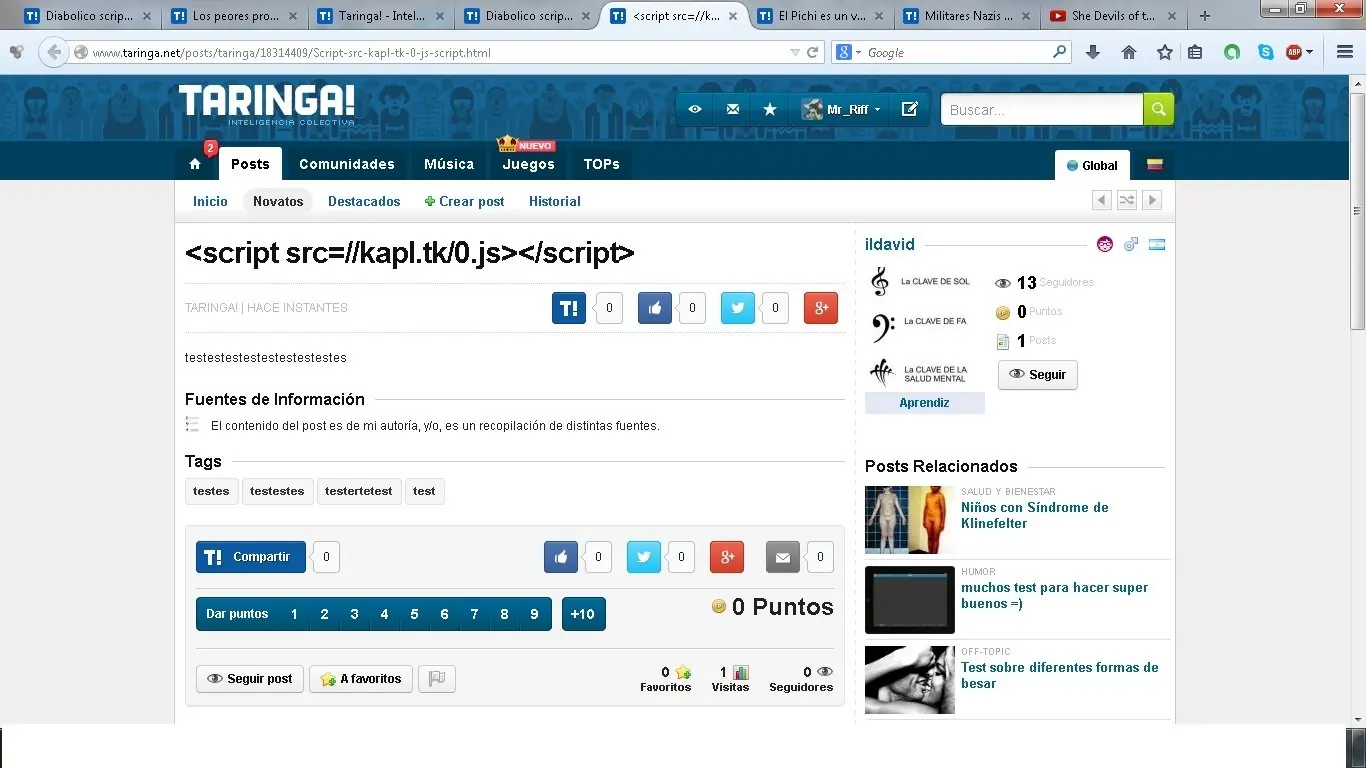Click the bottom Facebook like icon
The width and height of the screenshot is (1366, 768).
pyautogui.click(x=561, y=557)
